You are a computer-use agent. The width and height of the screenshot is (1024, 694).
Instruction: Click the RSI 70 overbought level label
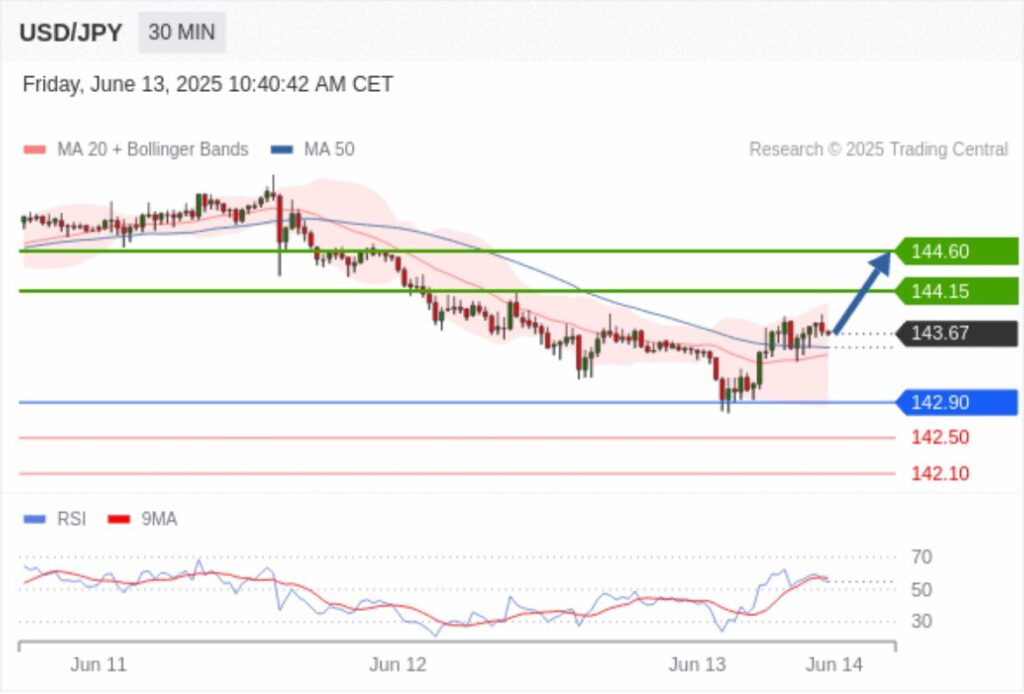click(922, 557)
